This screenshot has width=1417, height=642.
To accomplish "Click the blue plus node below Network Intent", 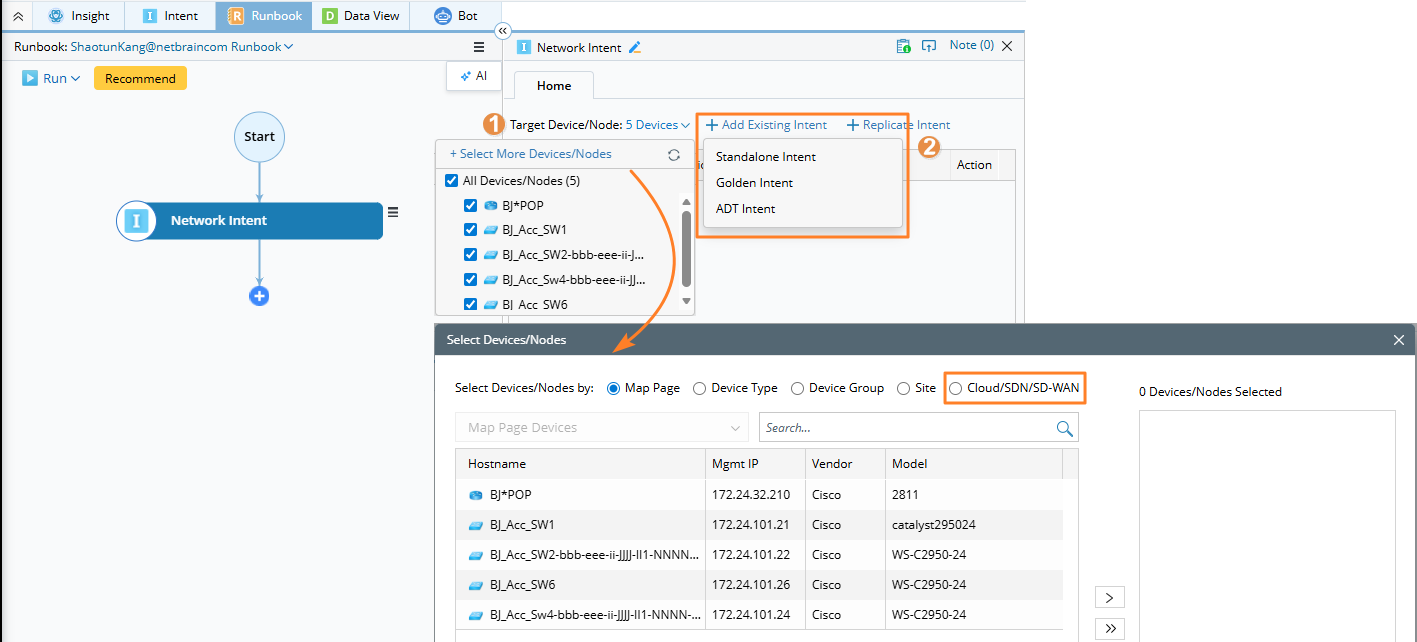I will click(x=259, y=296).
